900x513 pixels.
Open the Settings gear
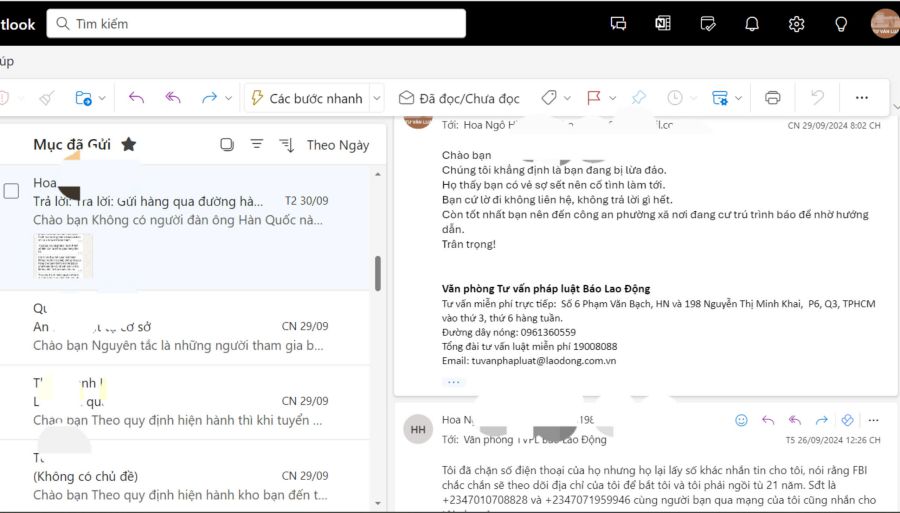pos(796,24)
